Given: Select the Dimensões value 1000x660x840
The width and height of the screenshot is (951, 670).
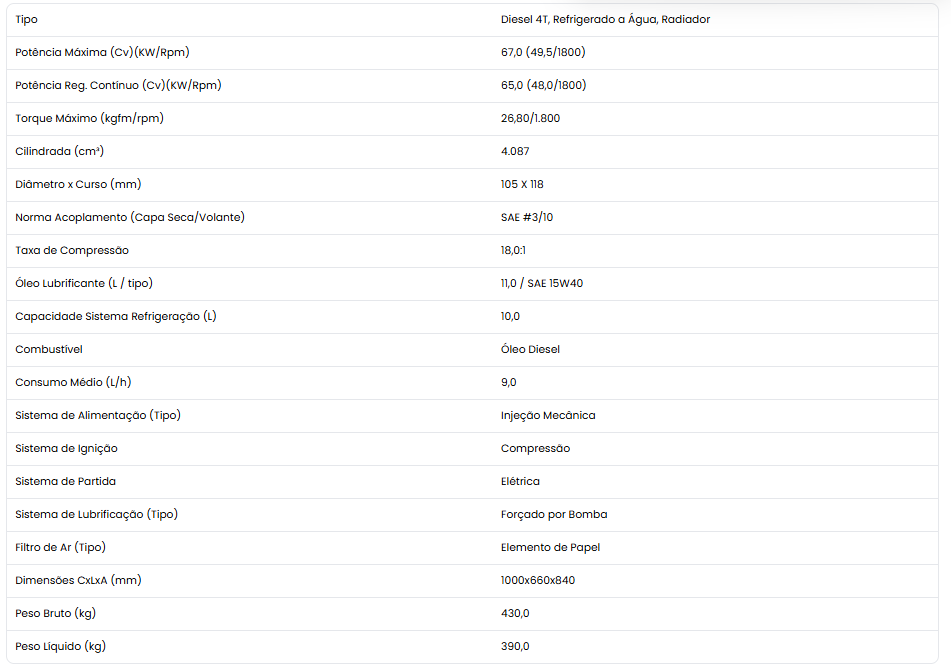Looking at the screenshot, I should 537,580.
